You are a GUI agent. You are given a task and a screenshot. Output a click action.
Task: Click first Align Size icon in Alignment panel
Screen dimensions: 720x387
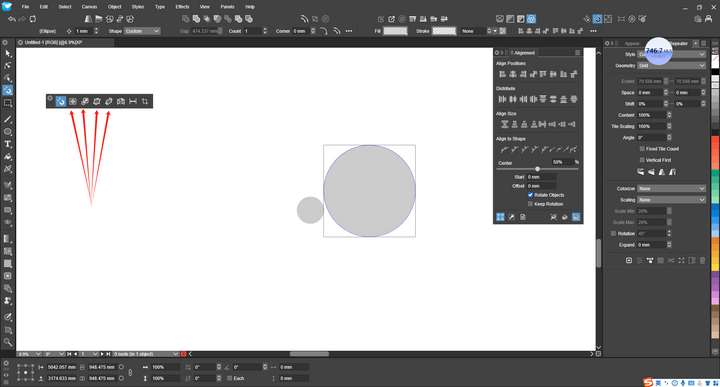[x=504, y=124]
